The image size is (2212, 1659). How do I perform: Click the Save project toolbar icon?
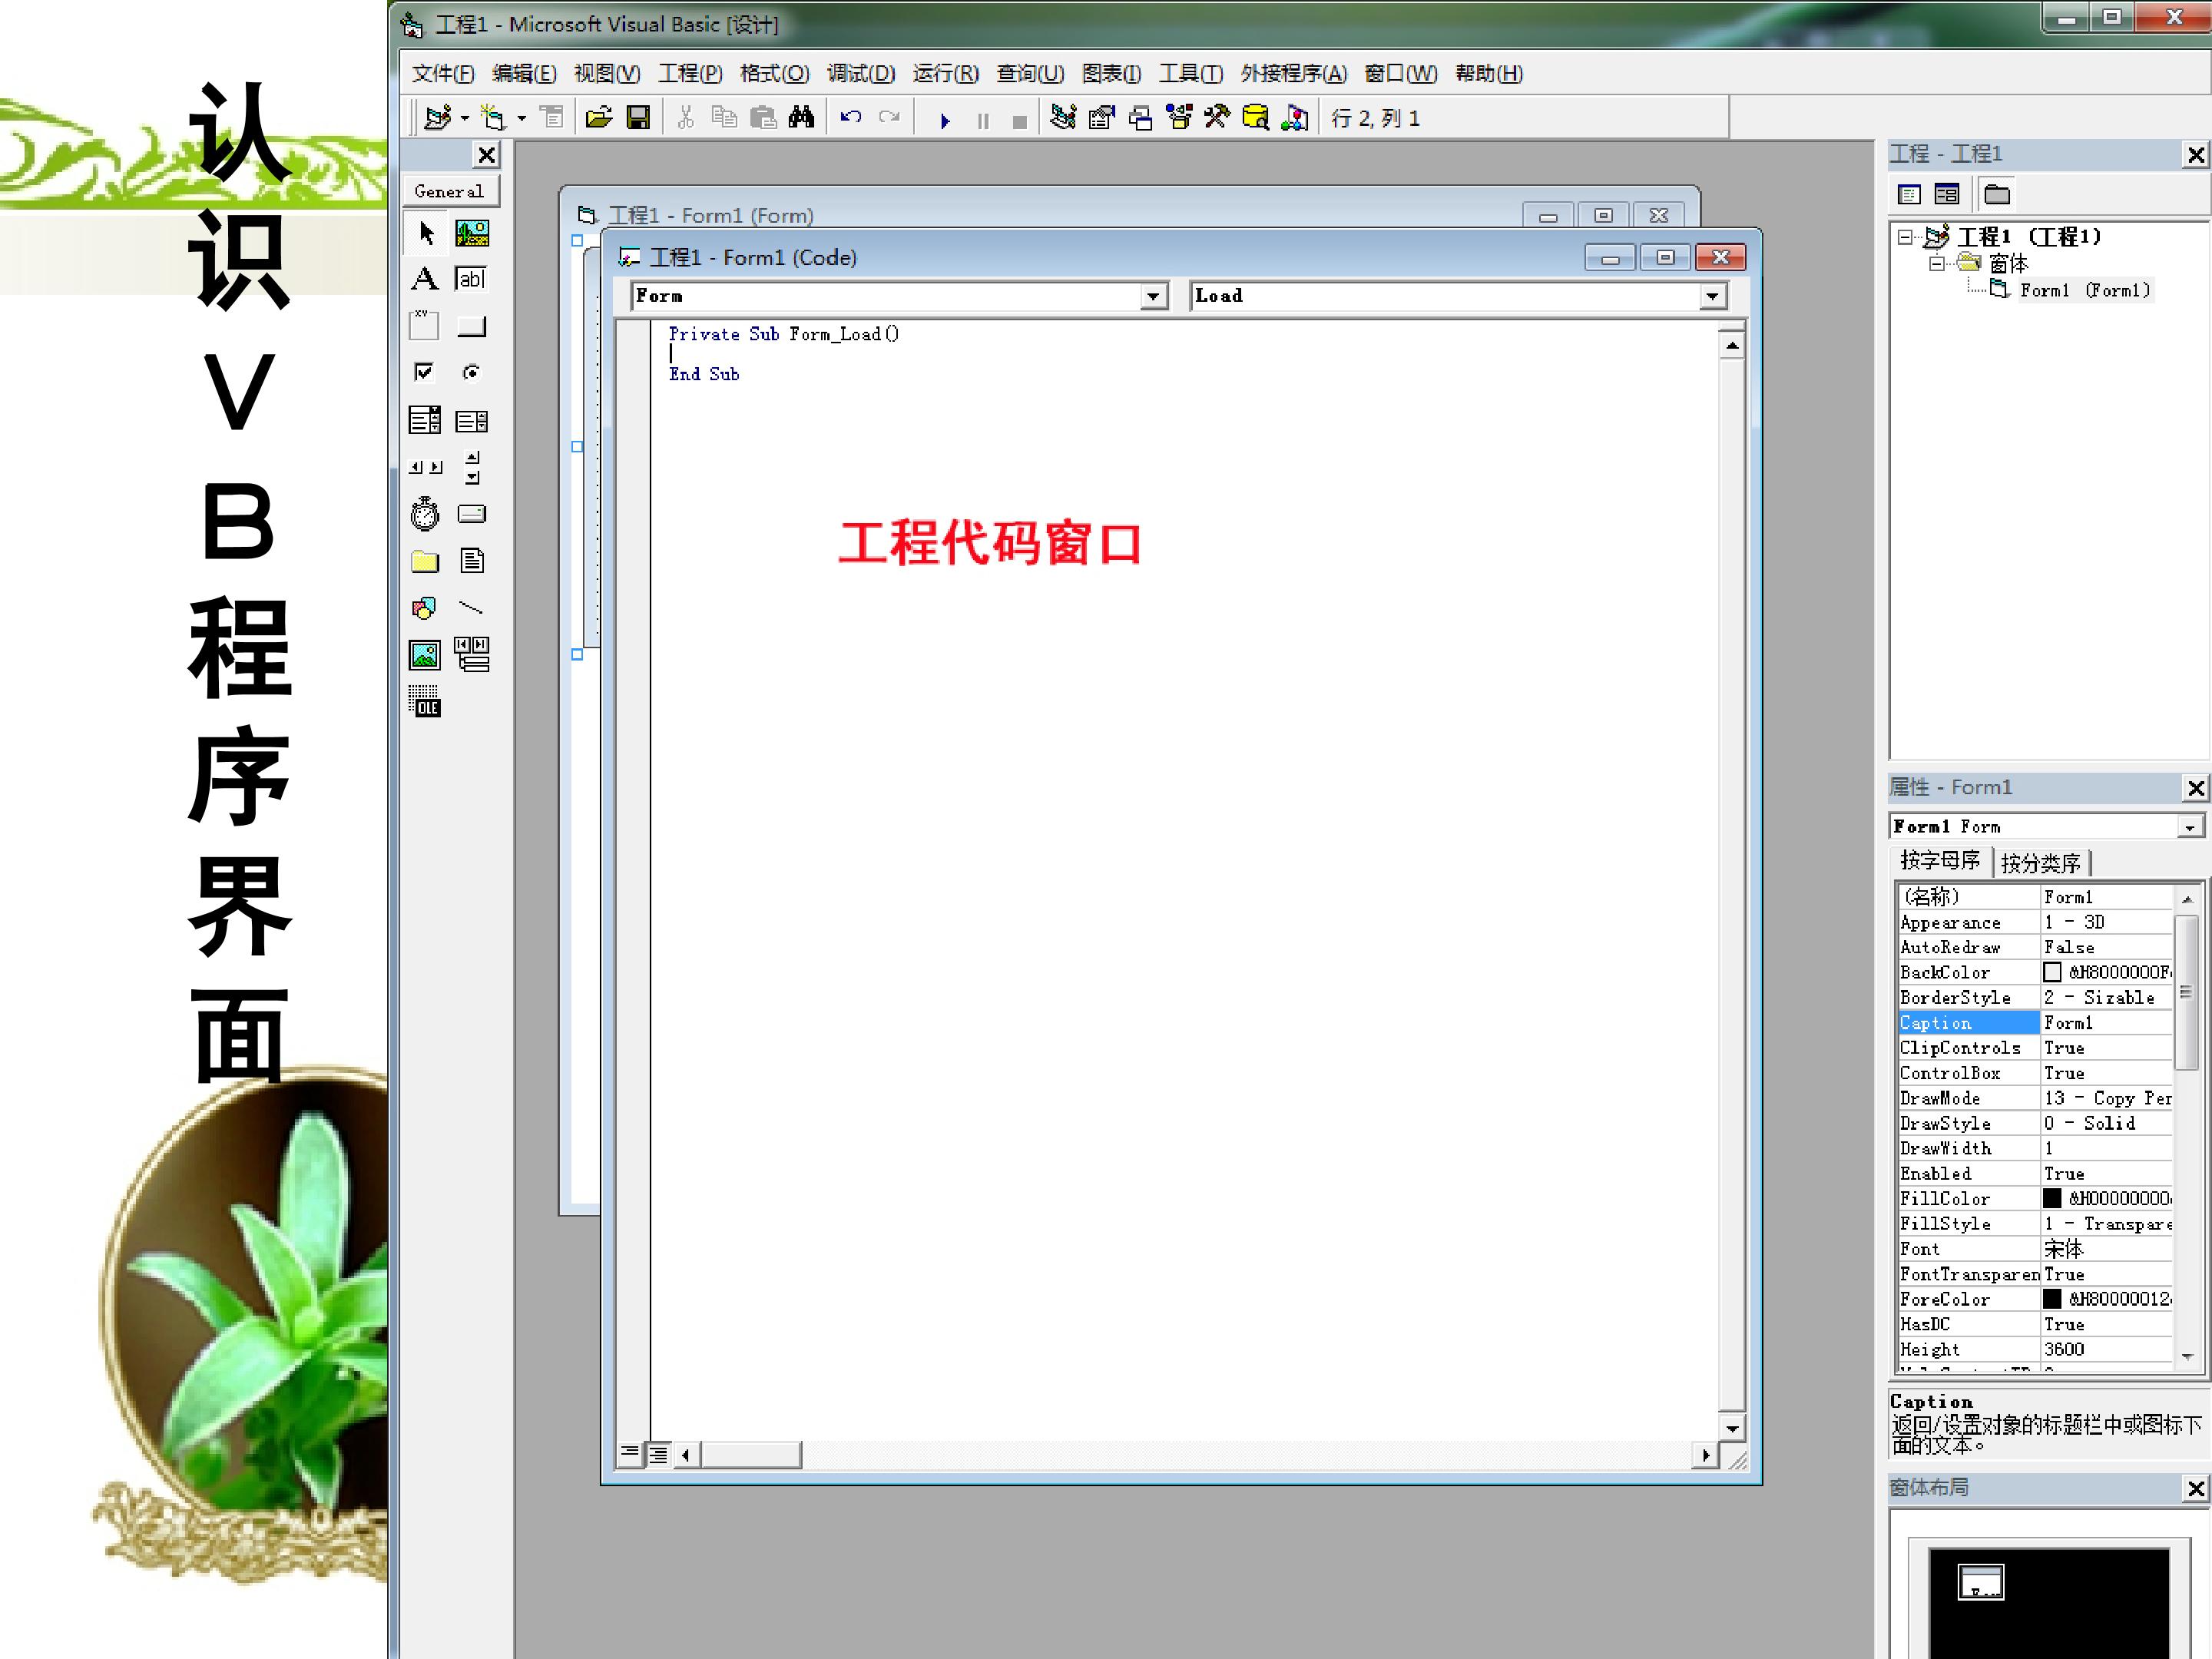638,118
